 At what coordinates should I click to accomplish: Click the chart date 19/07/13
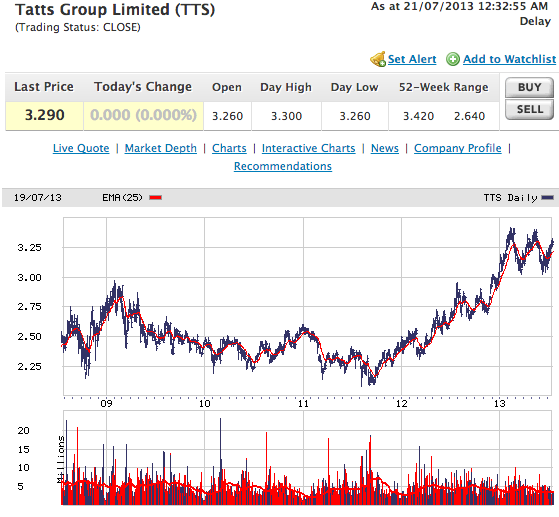[38, 198]
